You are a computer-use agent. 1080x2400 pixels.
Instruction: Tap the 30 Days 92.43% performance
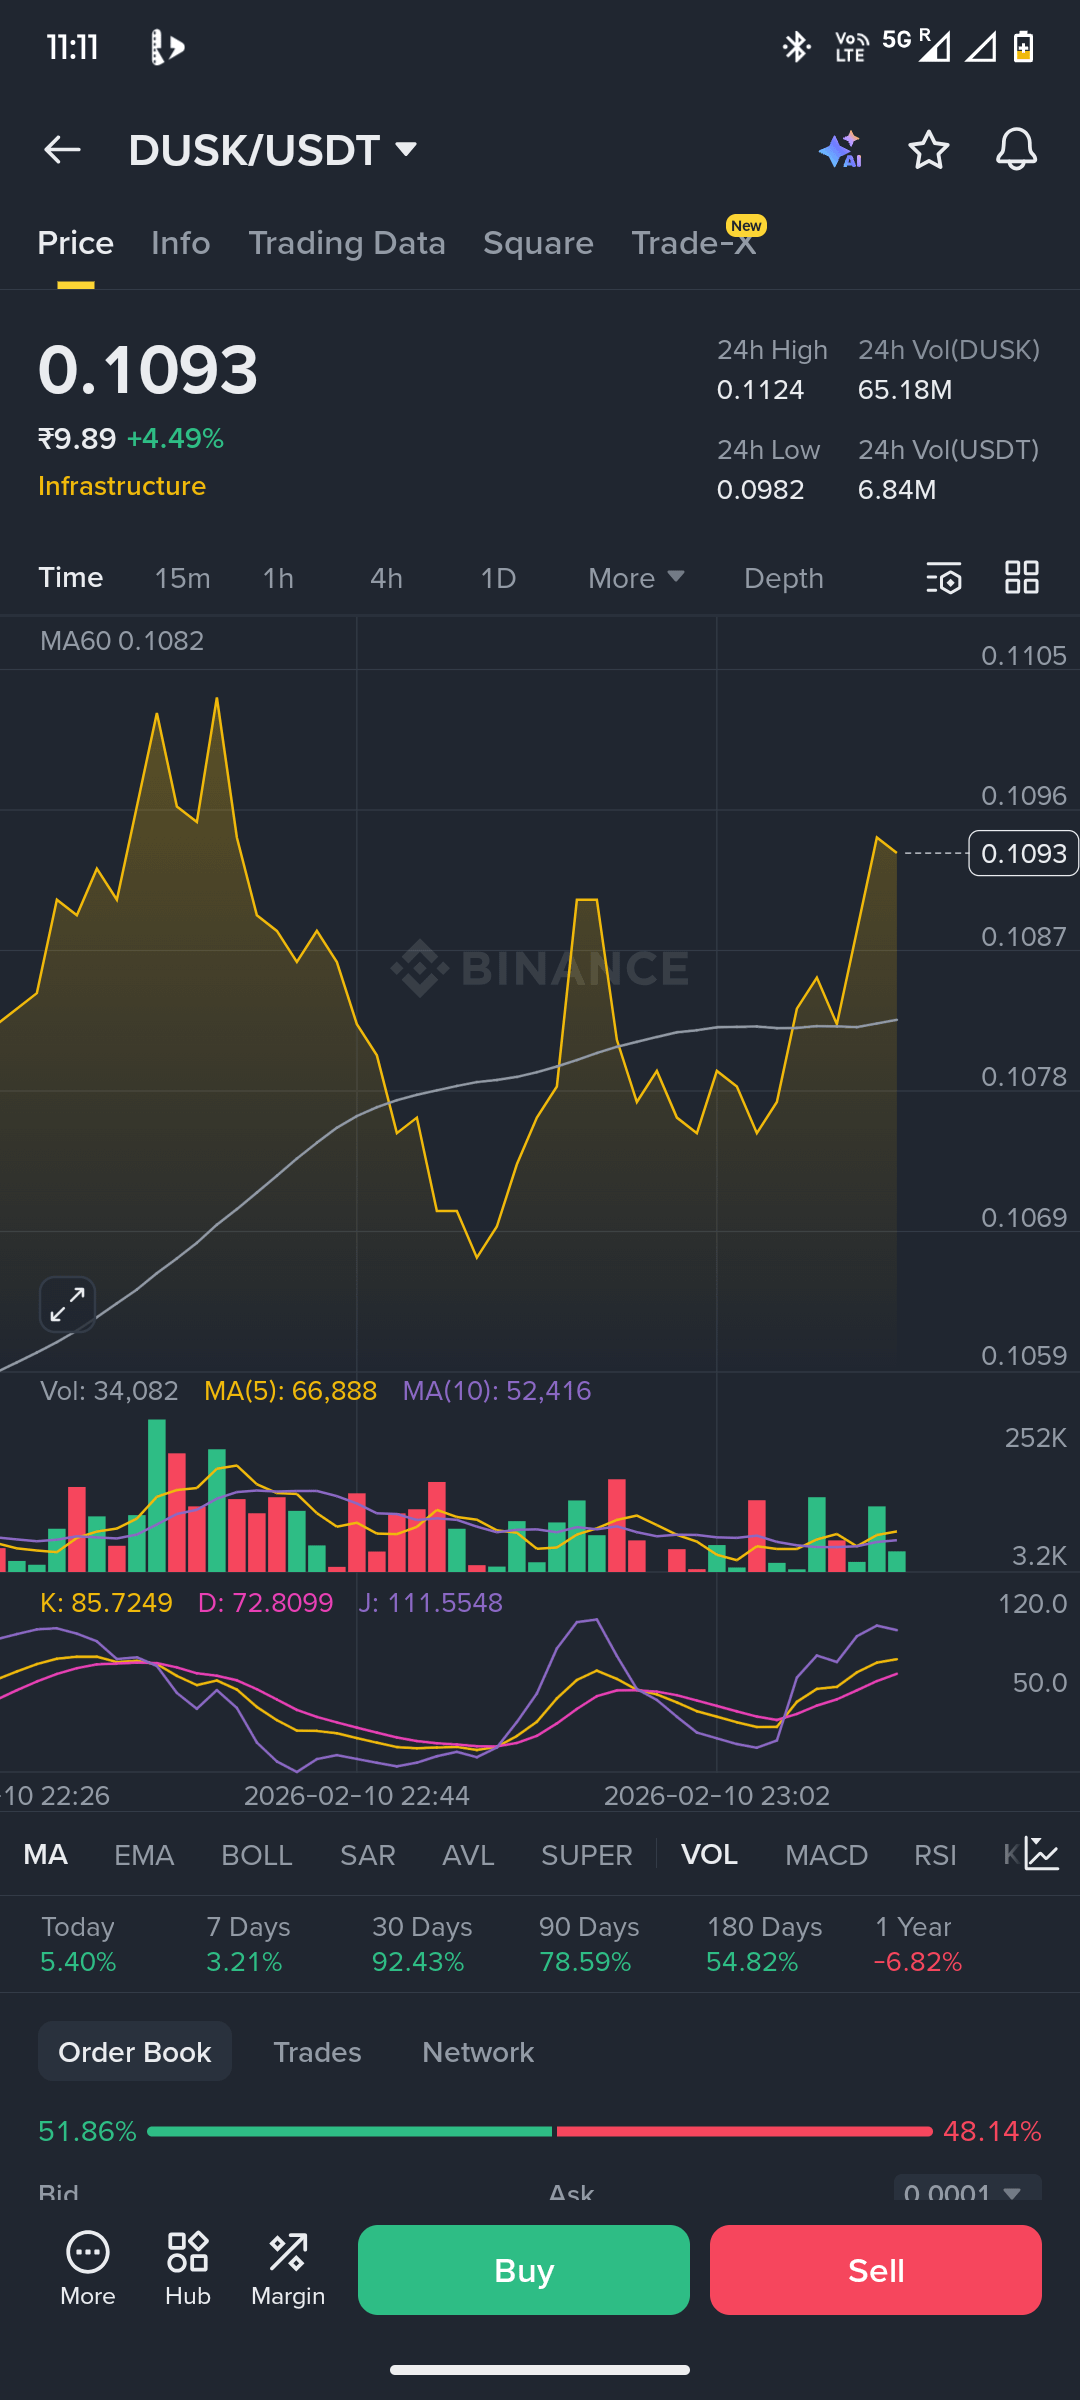tap(420, 1944)
